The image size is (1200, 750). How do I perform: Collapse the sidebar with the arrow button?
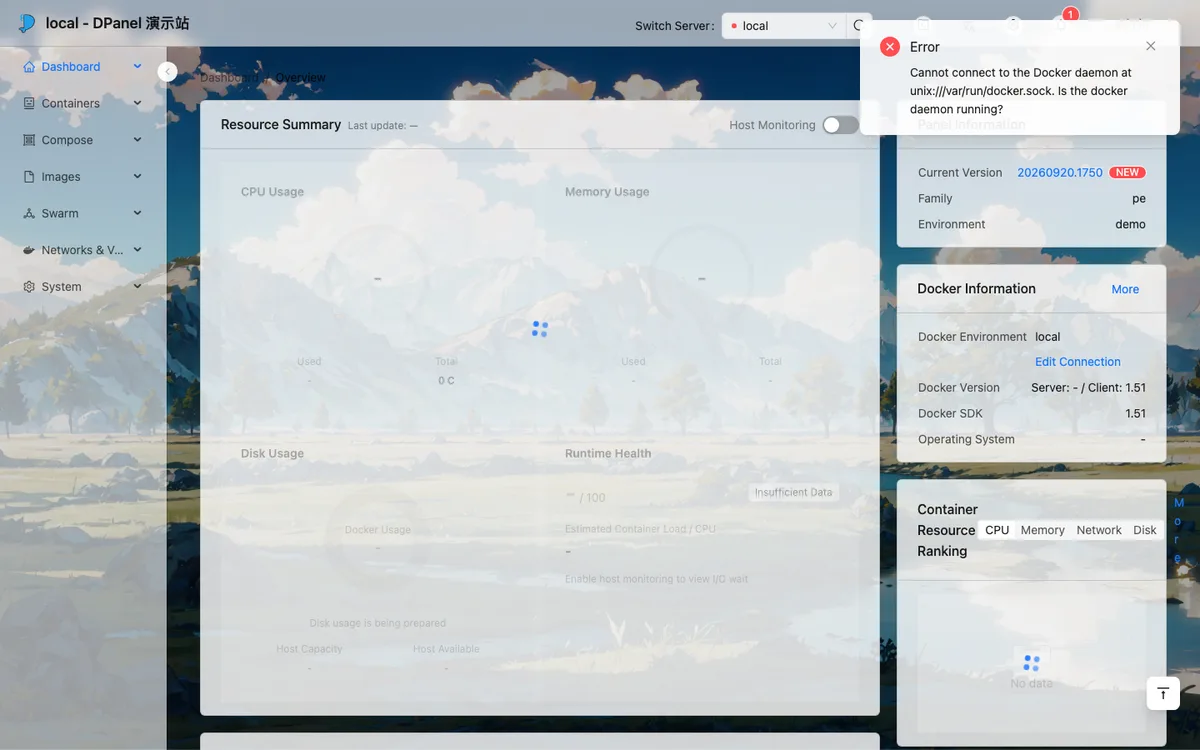point(167,72)
